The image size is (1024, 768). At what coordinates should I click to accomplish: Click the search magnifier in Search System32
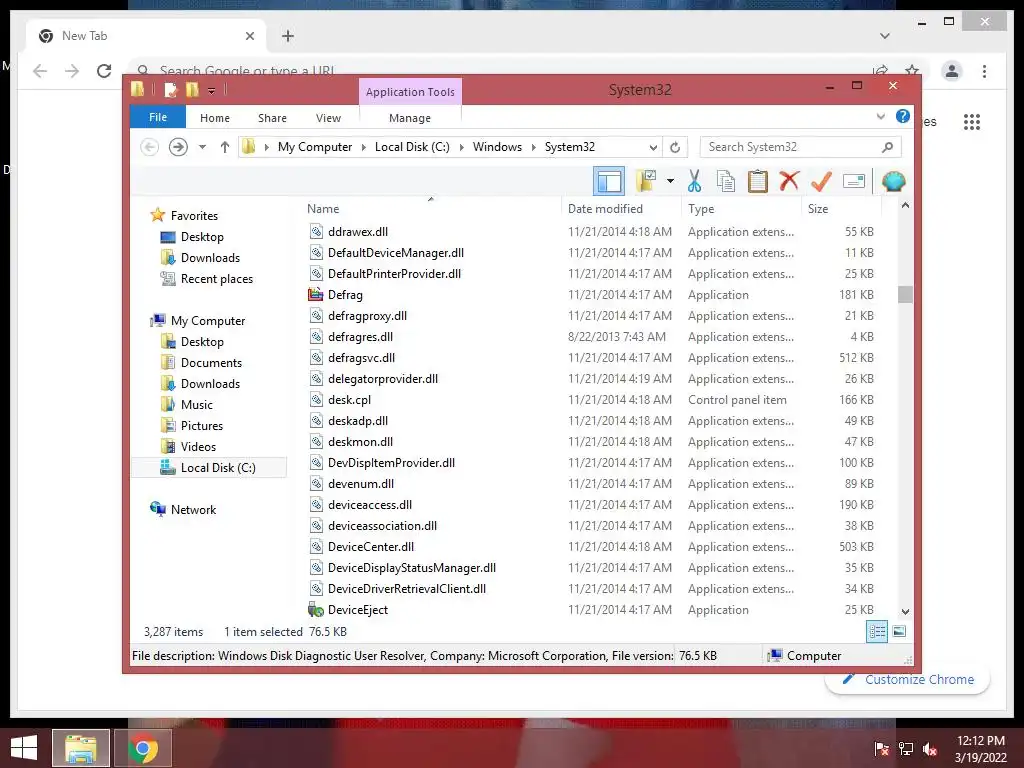(887, 147)
